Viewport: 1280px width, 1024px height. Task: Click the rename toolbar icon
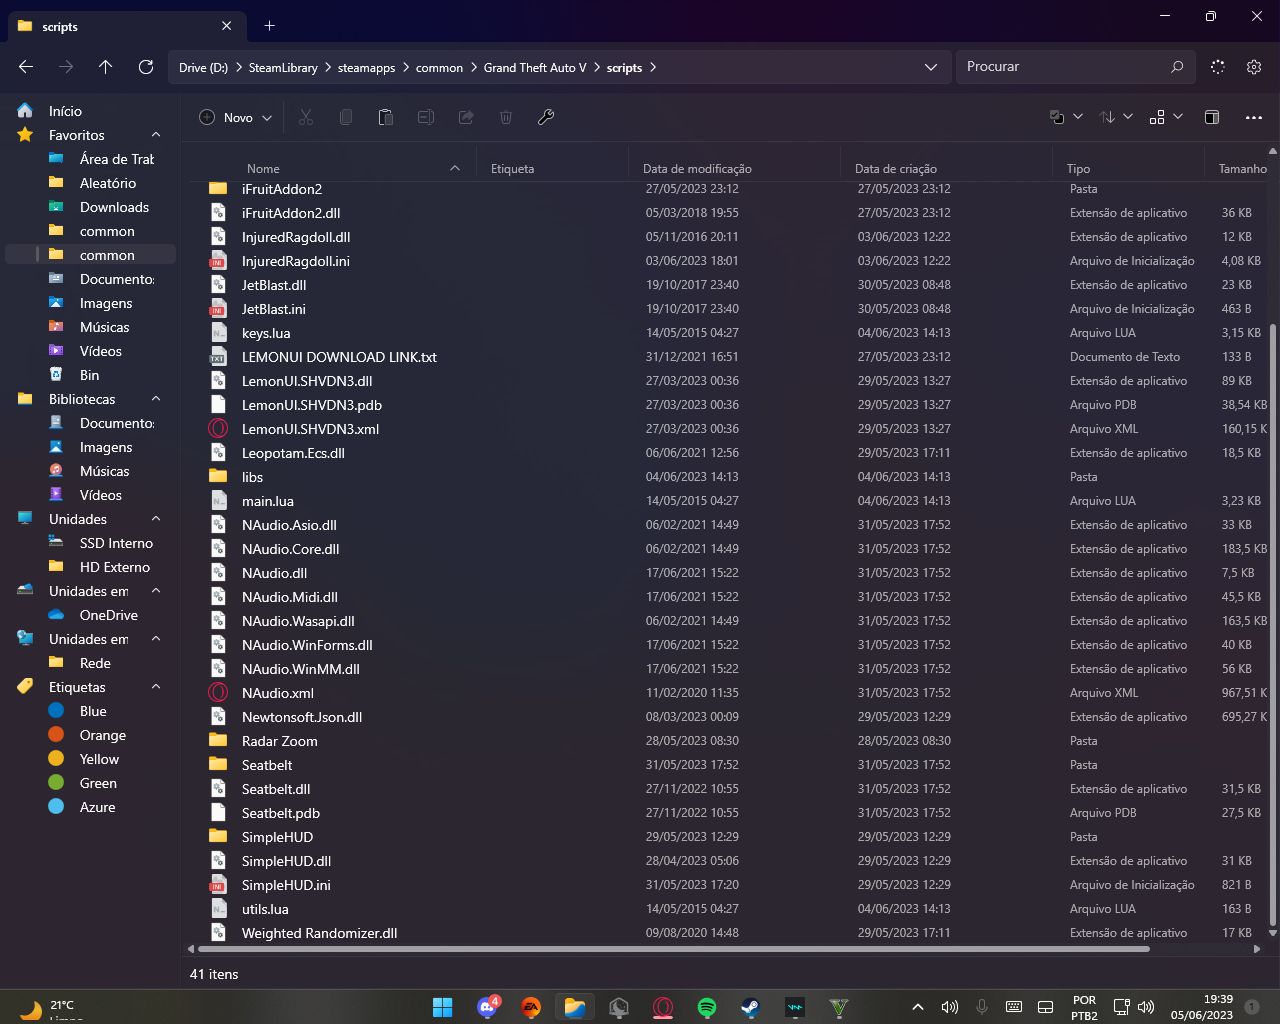pyautogui.click(x=426, y=117)
